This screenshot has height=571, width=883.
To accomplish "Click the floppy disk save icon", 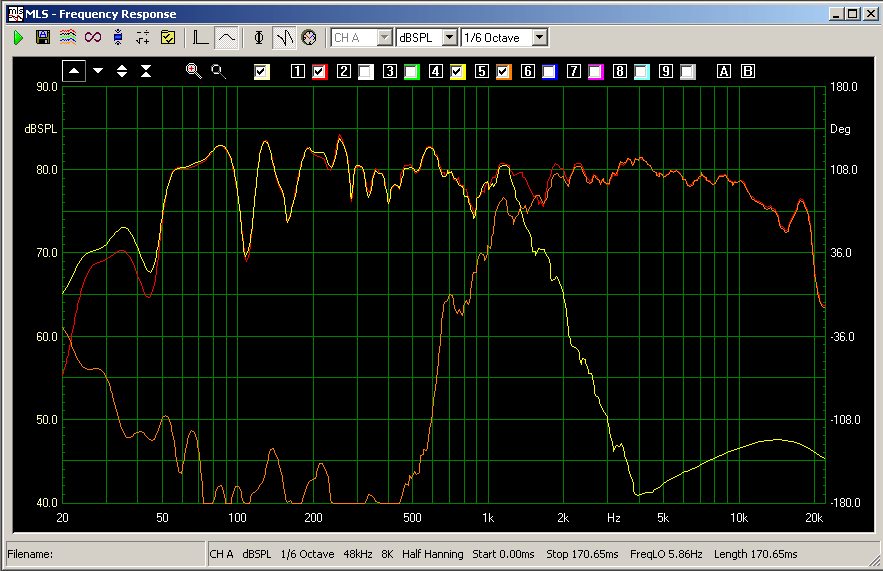I will click(43, 38).
